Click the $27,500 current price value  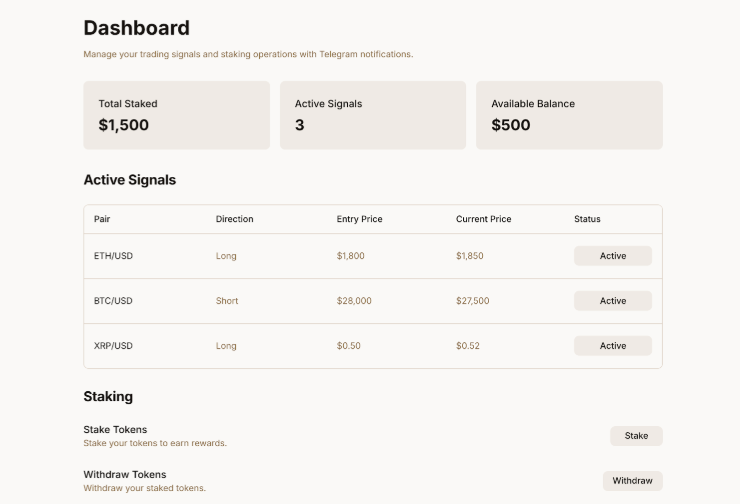coord(473,301)
